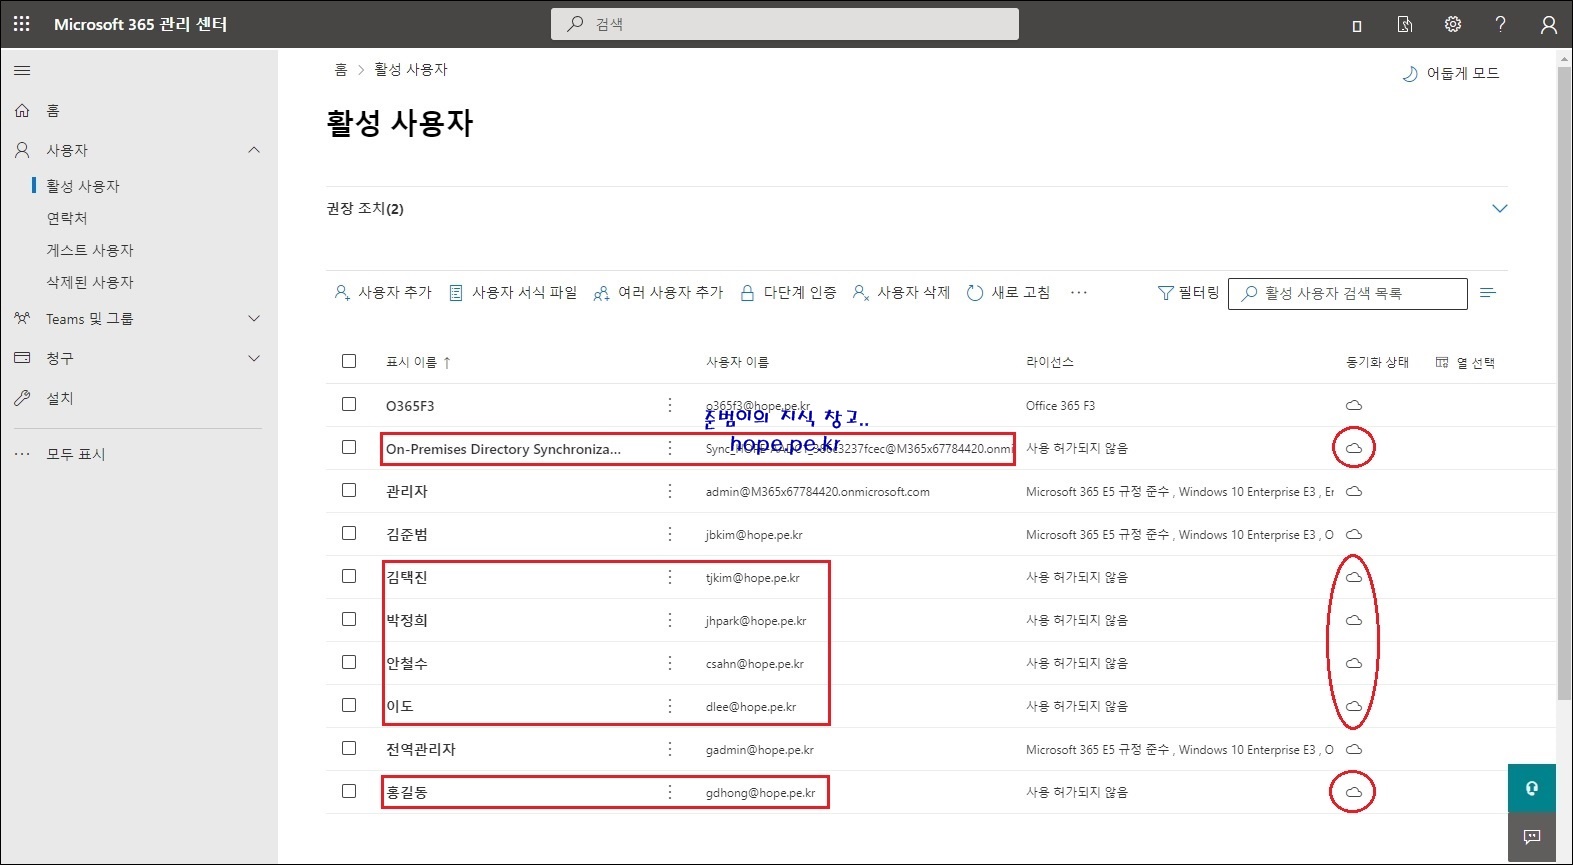Image resolution: width=1573 pixels, height=865 pixels.
Task: Click the top 검색 search box
Action: pyautogui.click(x=785, y=24)
